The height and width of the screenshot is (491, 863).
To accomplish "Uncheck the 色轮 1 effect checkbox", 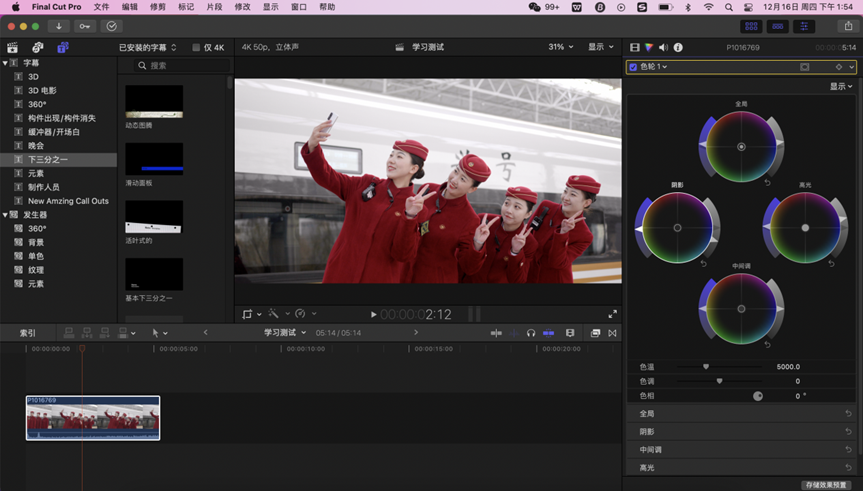I will (633, 67).
